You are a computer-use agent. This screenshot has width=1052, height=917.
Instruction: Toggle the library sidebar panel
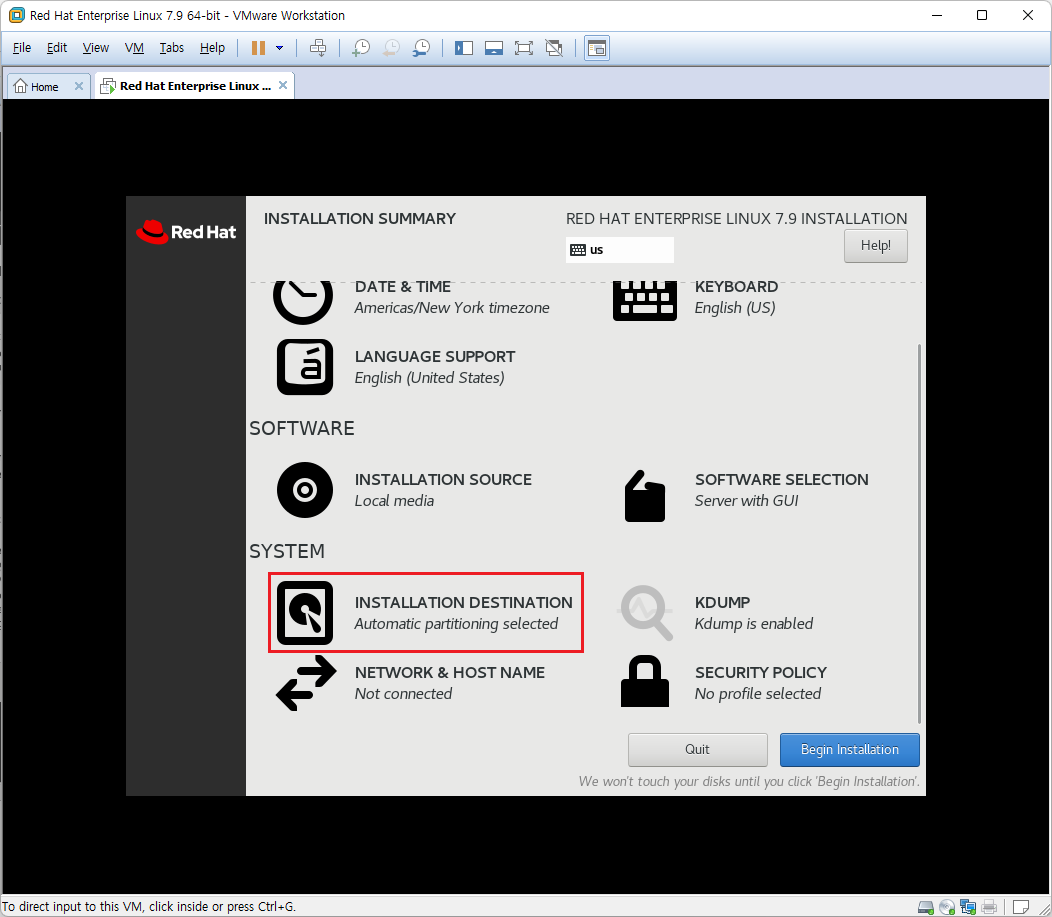pos(464,48)
